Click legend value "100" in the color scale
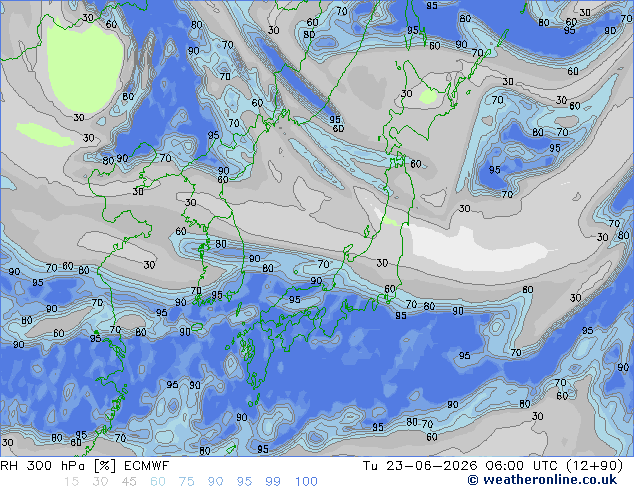 point(306,482)
